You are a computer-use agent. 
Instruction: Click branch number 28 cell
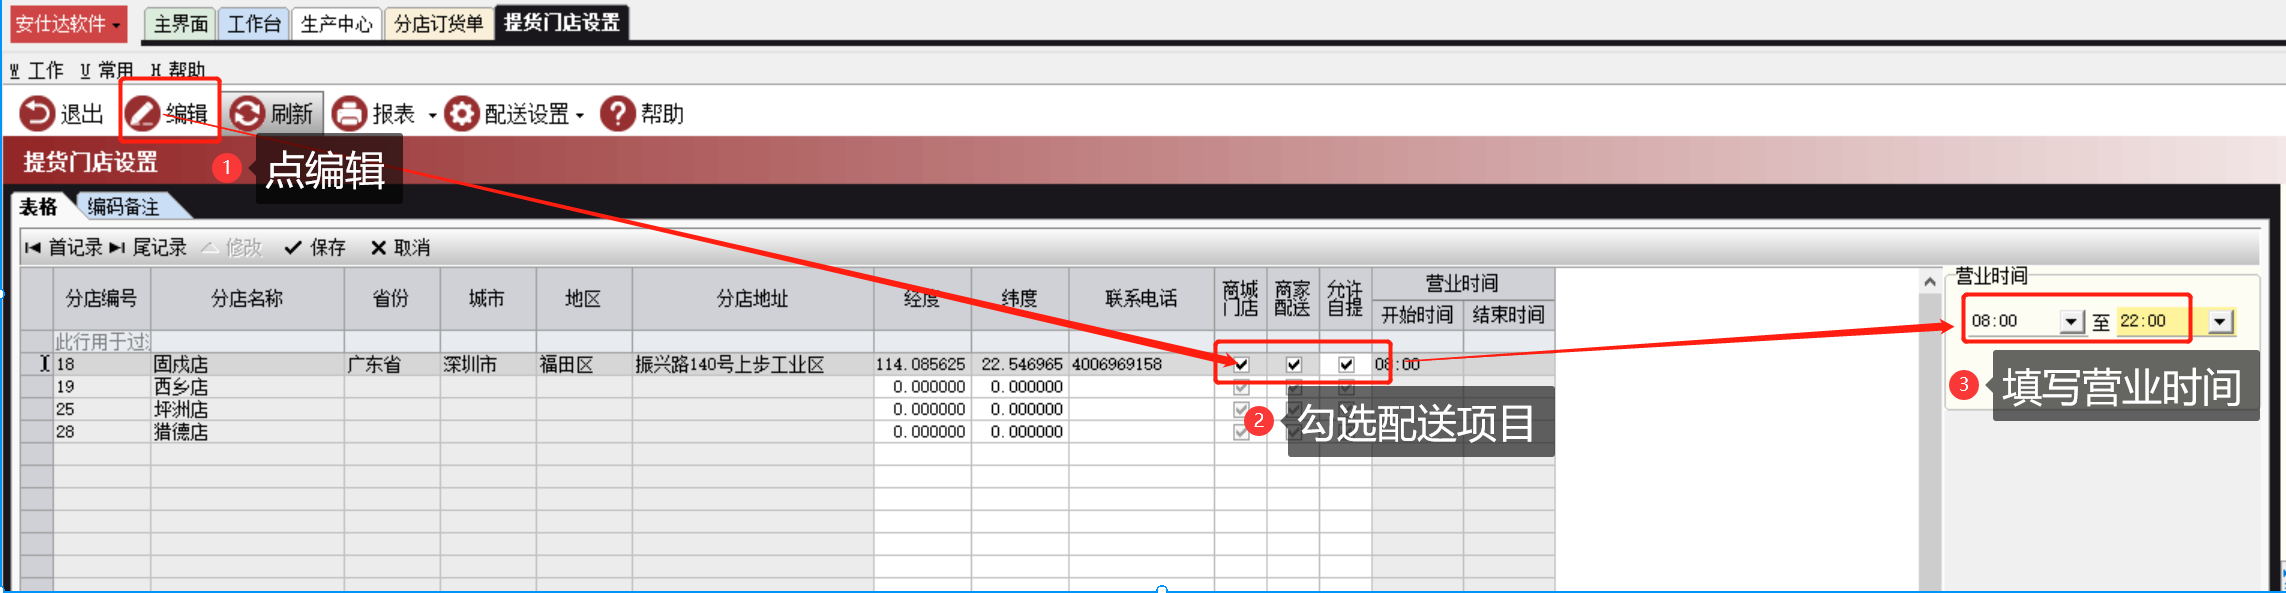(x=101, y=432)
